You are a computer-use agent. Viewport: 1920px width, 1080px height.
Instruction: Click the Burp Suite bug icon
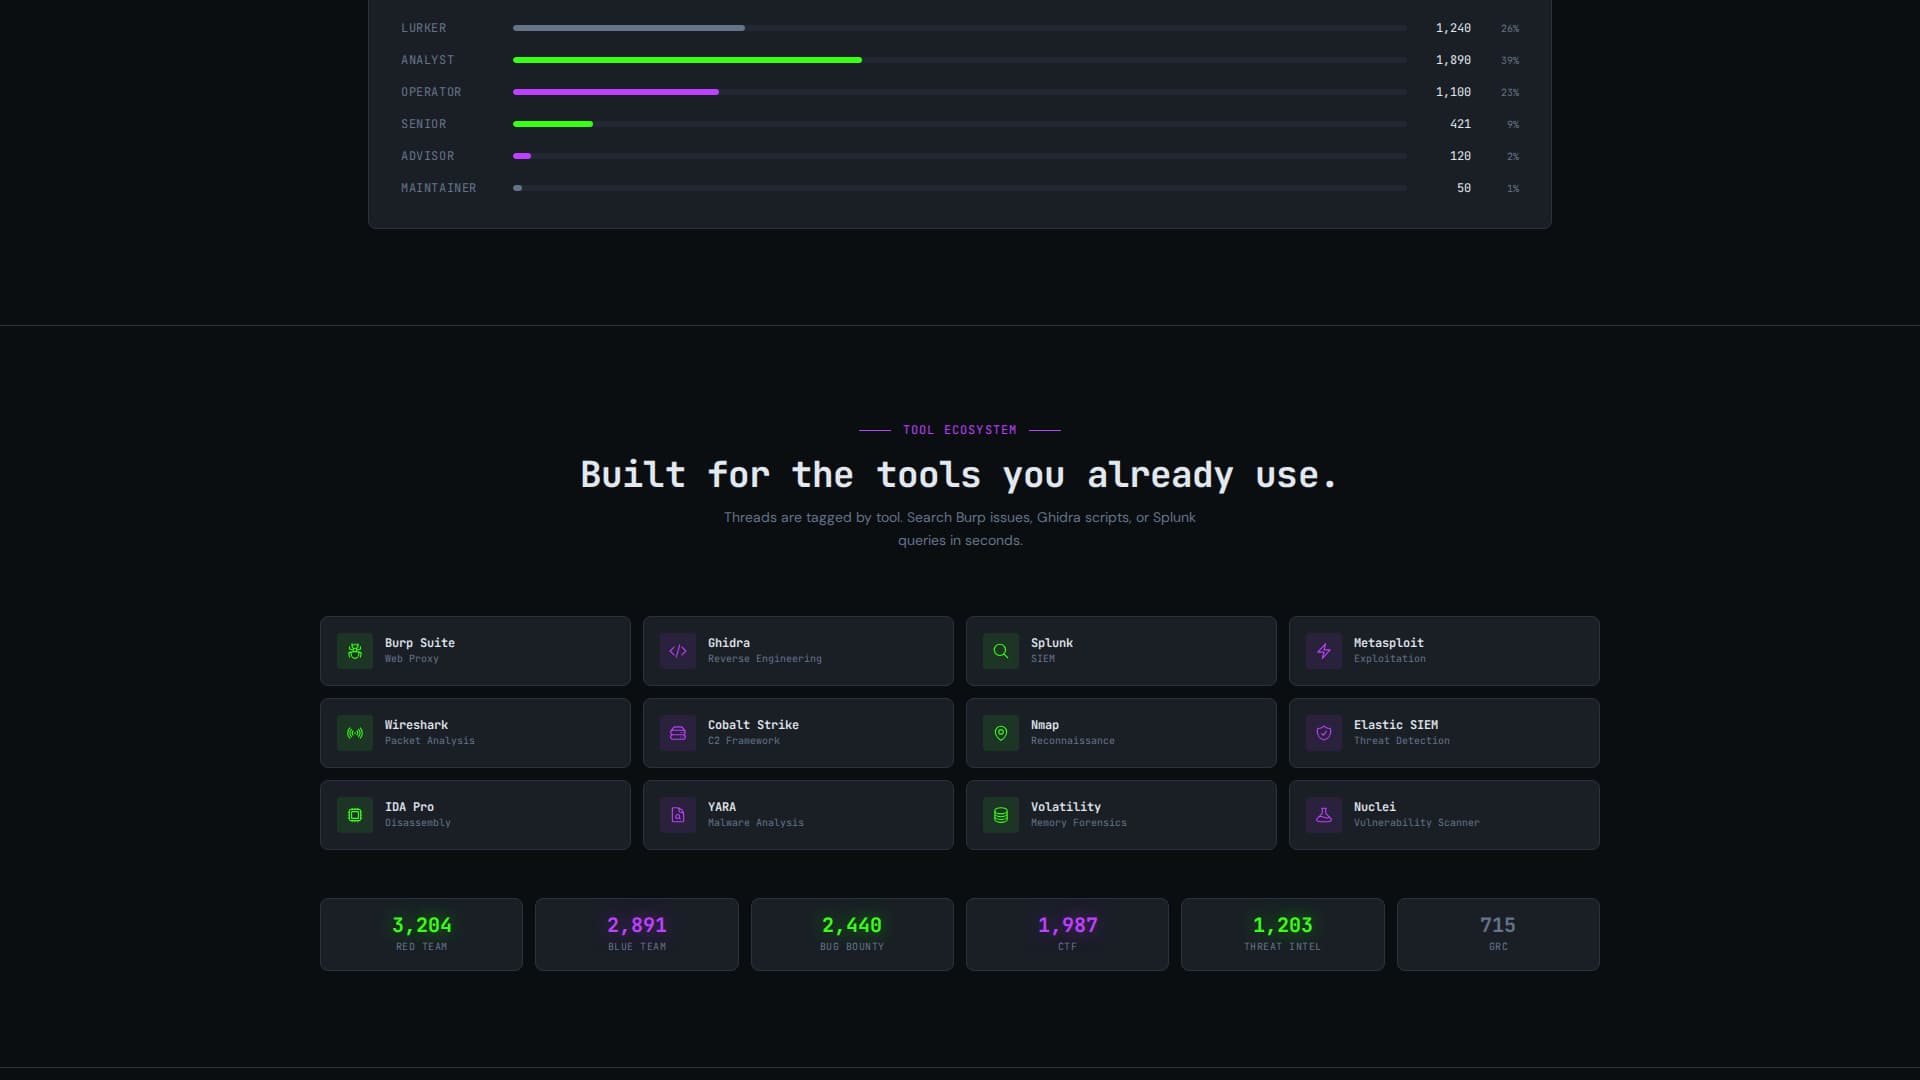point(355,651)
